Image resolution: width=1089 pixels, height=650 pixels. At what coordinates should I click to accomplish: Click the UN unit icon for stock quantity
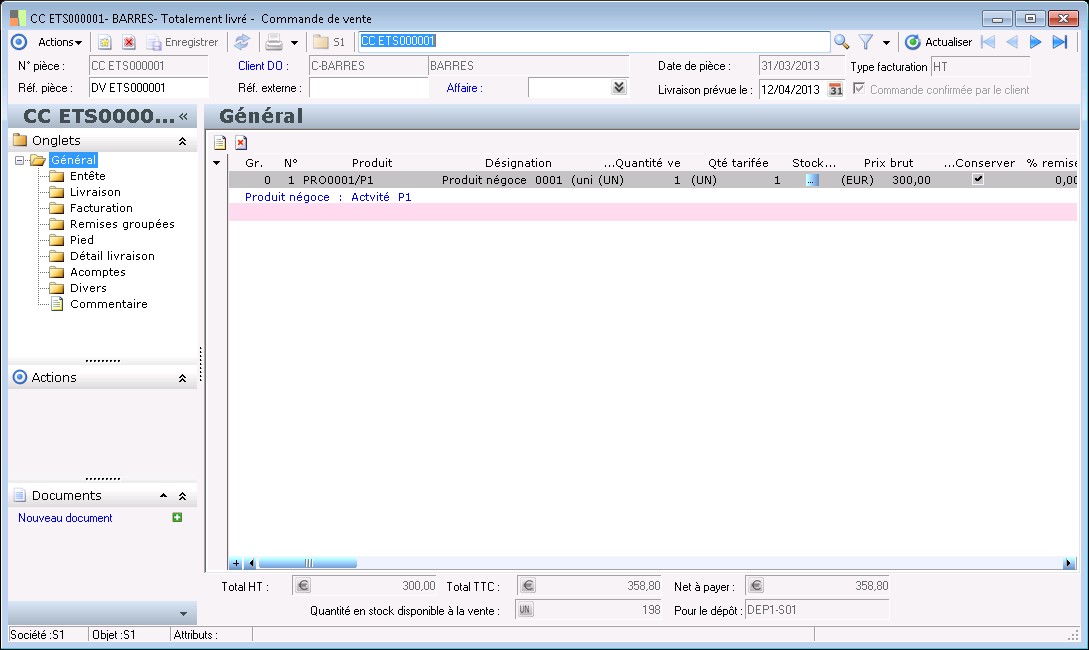[525, 610]
